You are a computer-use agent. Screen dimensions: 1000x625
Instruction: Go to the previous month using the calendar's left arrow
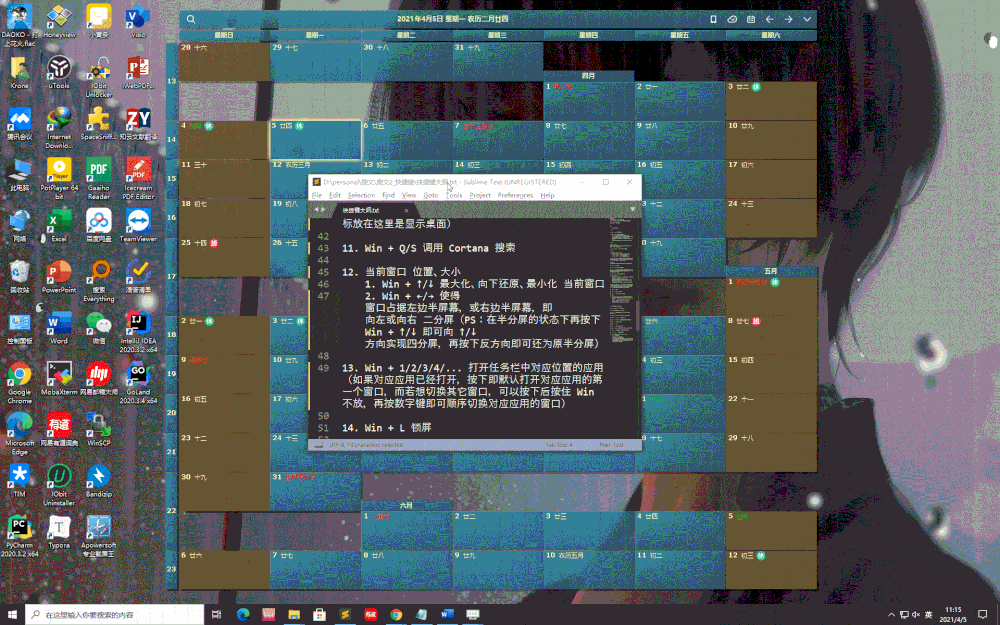click(769, 18)
